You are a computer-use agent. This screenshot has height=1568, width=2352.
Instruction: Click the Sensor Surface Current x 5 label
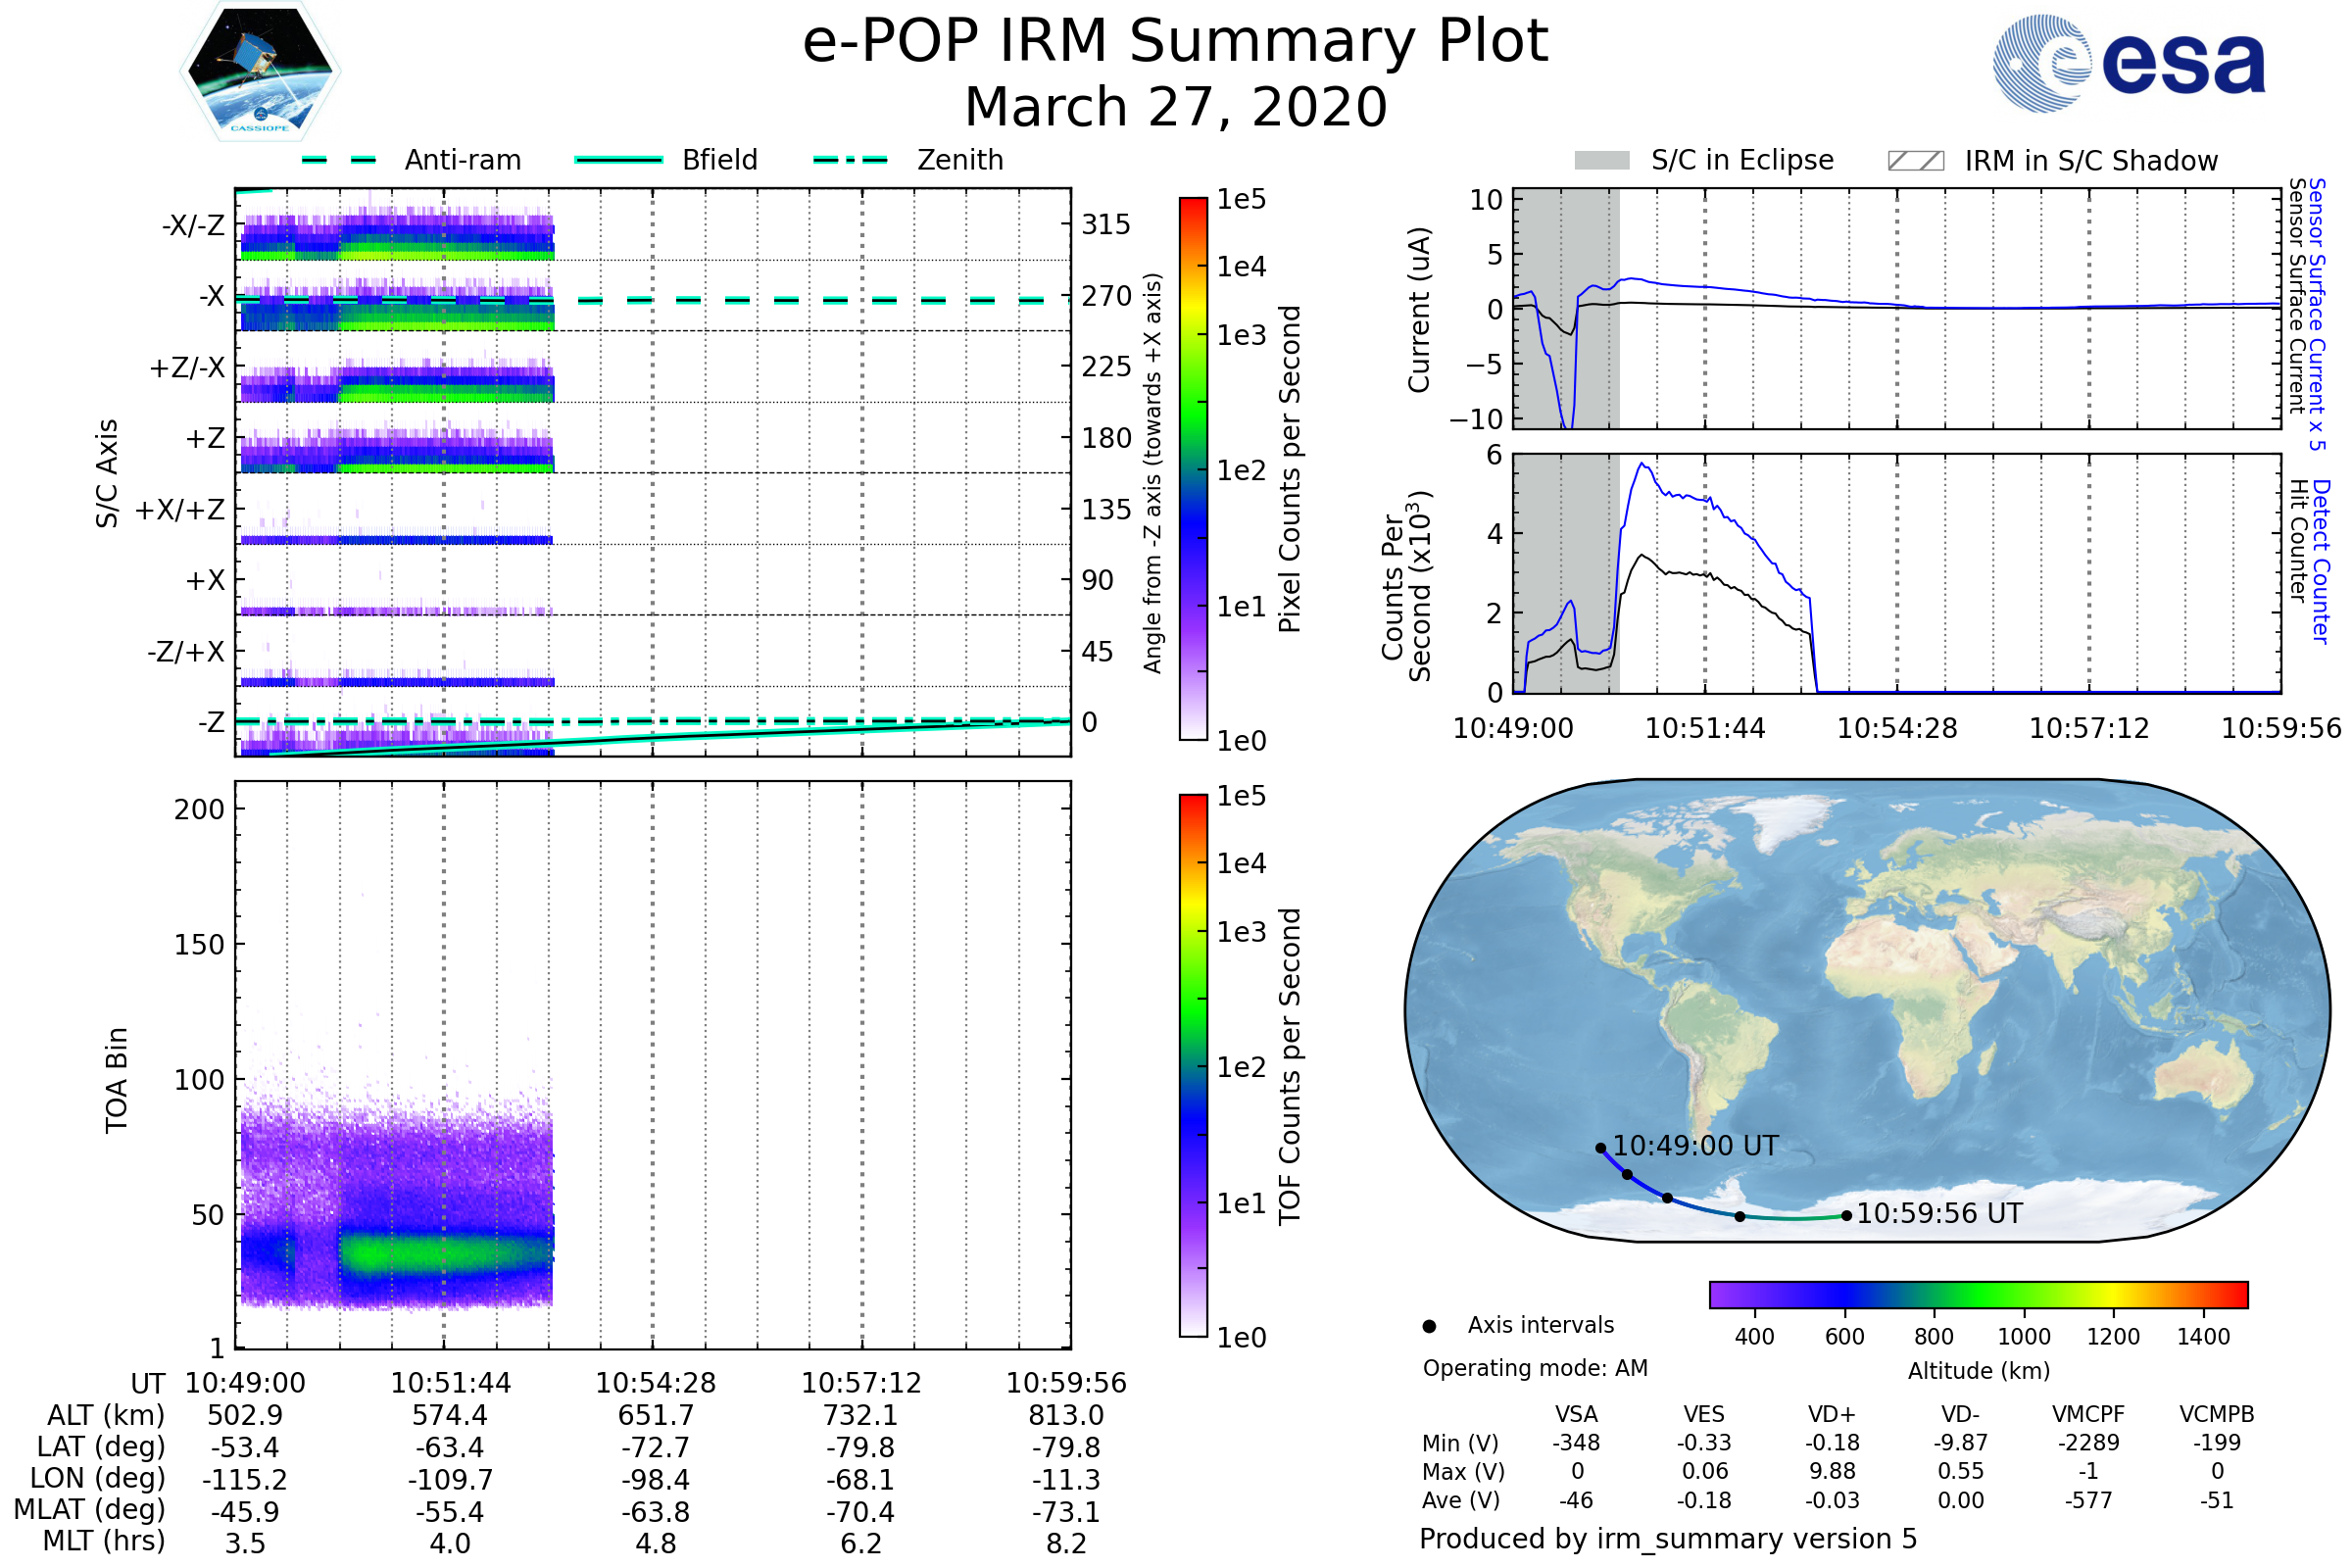point(2316,314)
